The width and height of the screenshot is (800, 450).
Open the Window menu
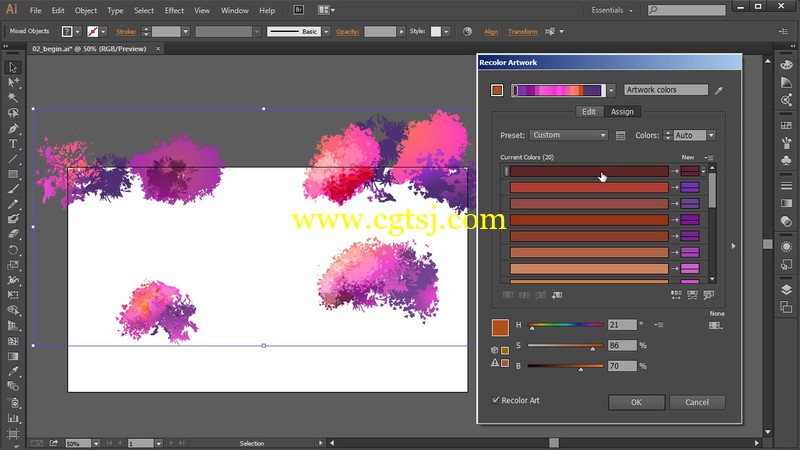[x=235, y=10]
